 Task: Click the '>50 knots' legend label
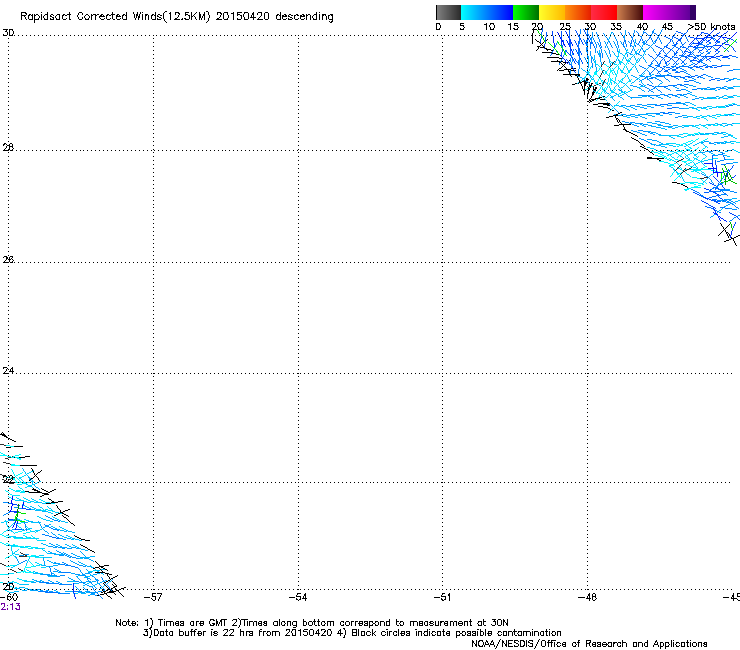(x=711, y=27)
